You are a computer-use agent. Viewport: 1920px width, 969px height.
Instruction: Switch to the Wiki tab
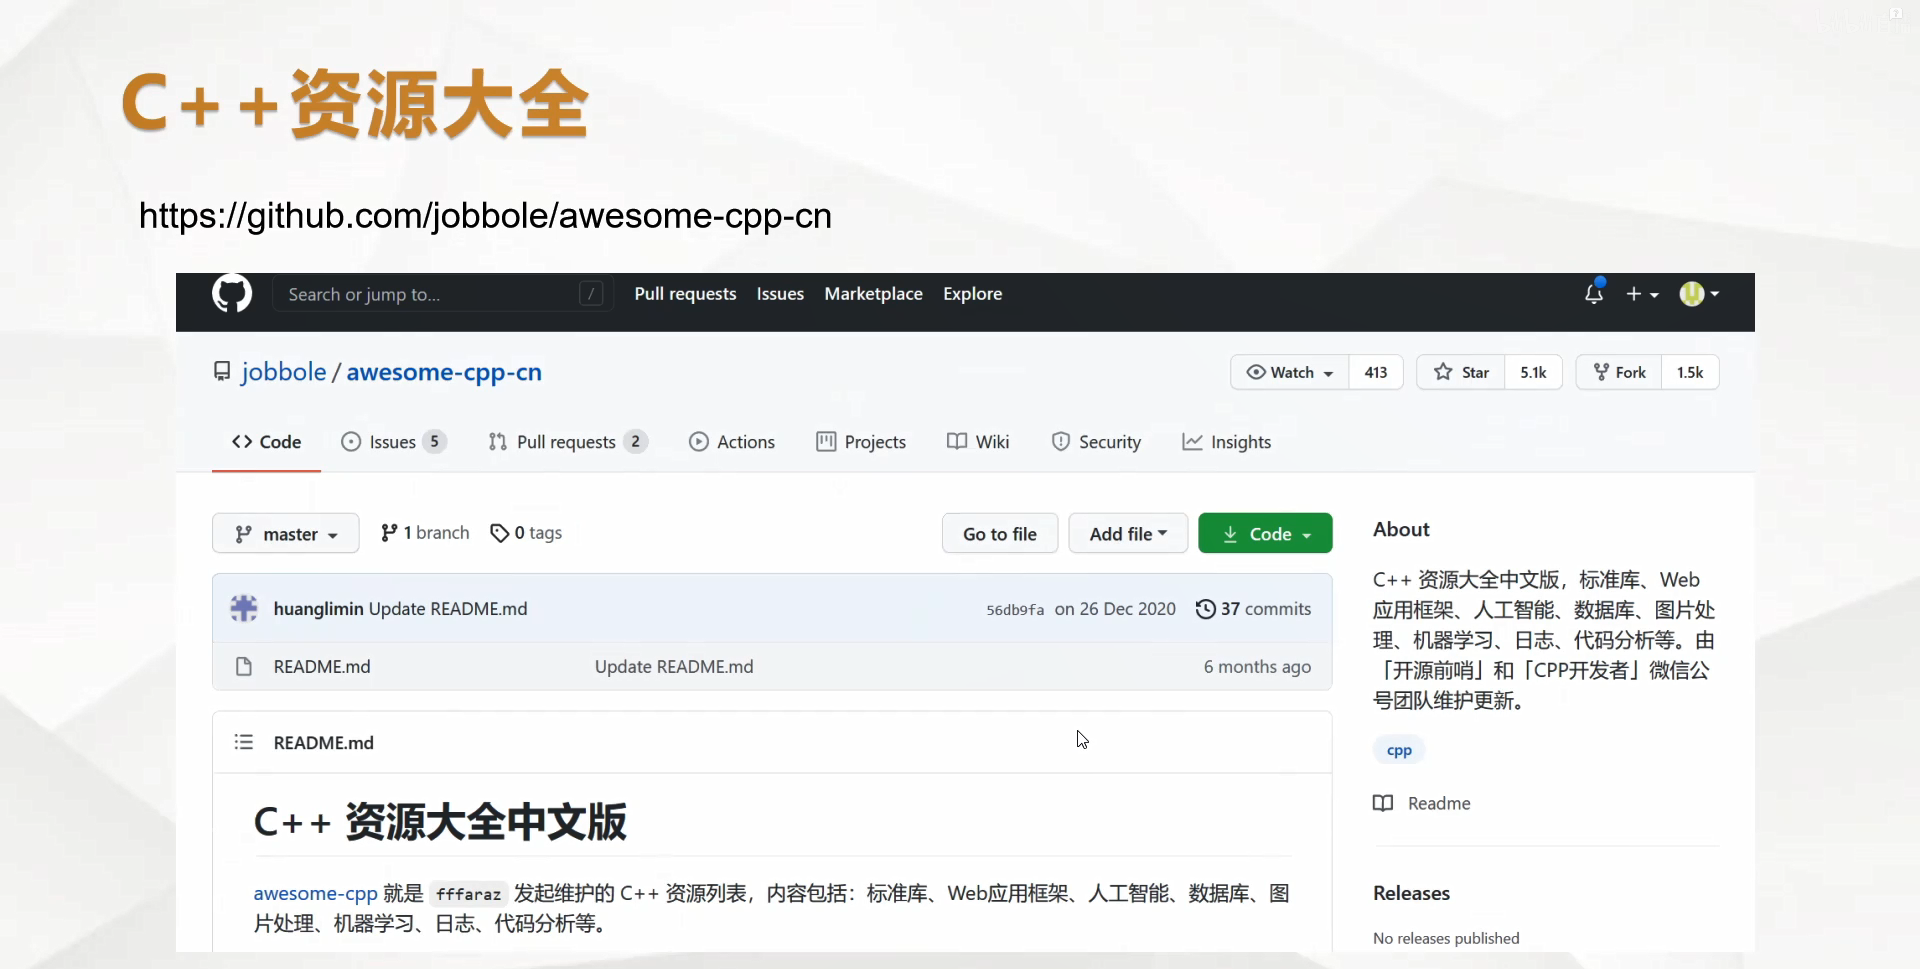978,442
